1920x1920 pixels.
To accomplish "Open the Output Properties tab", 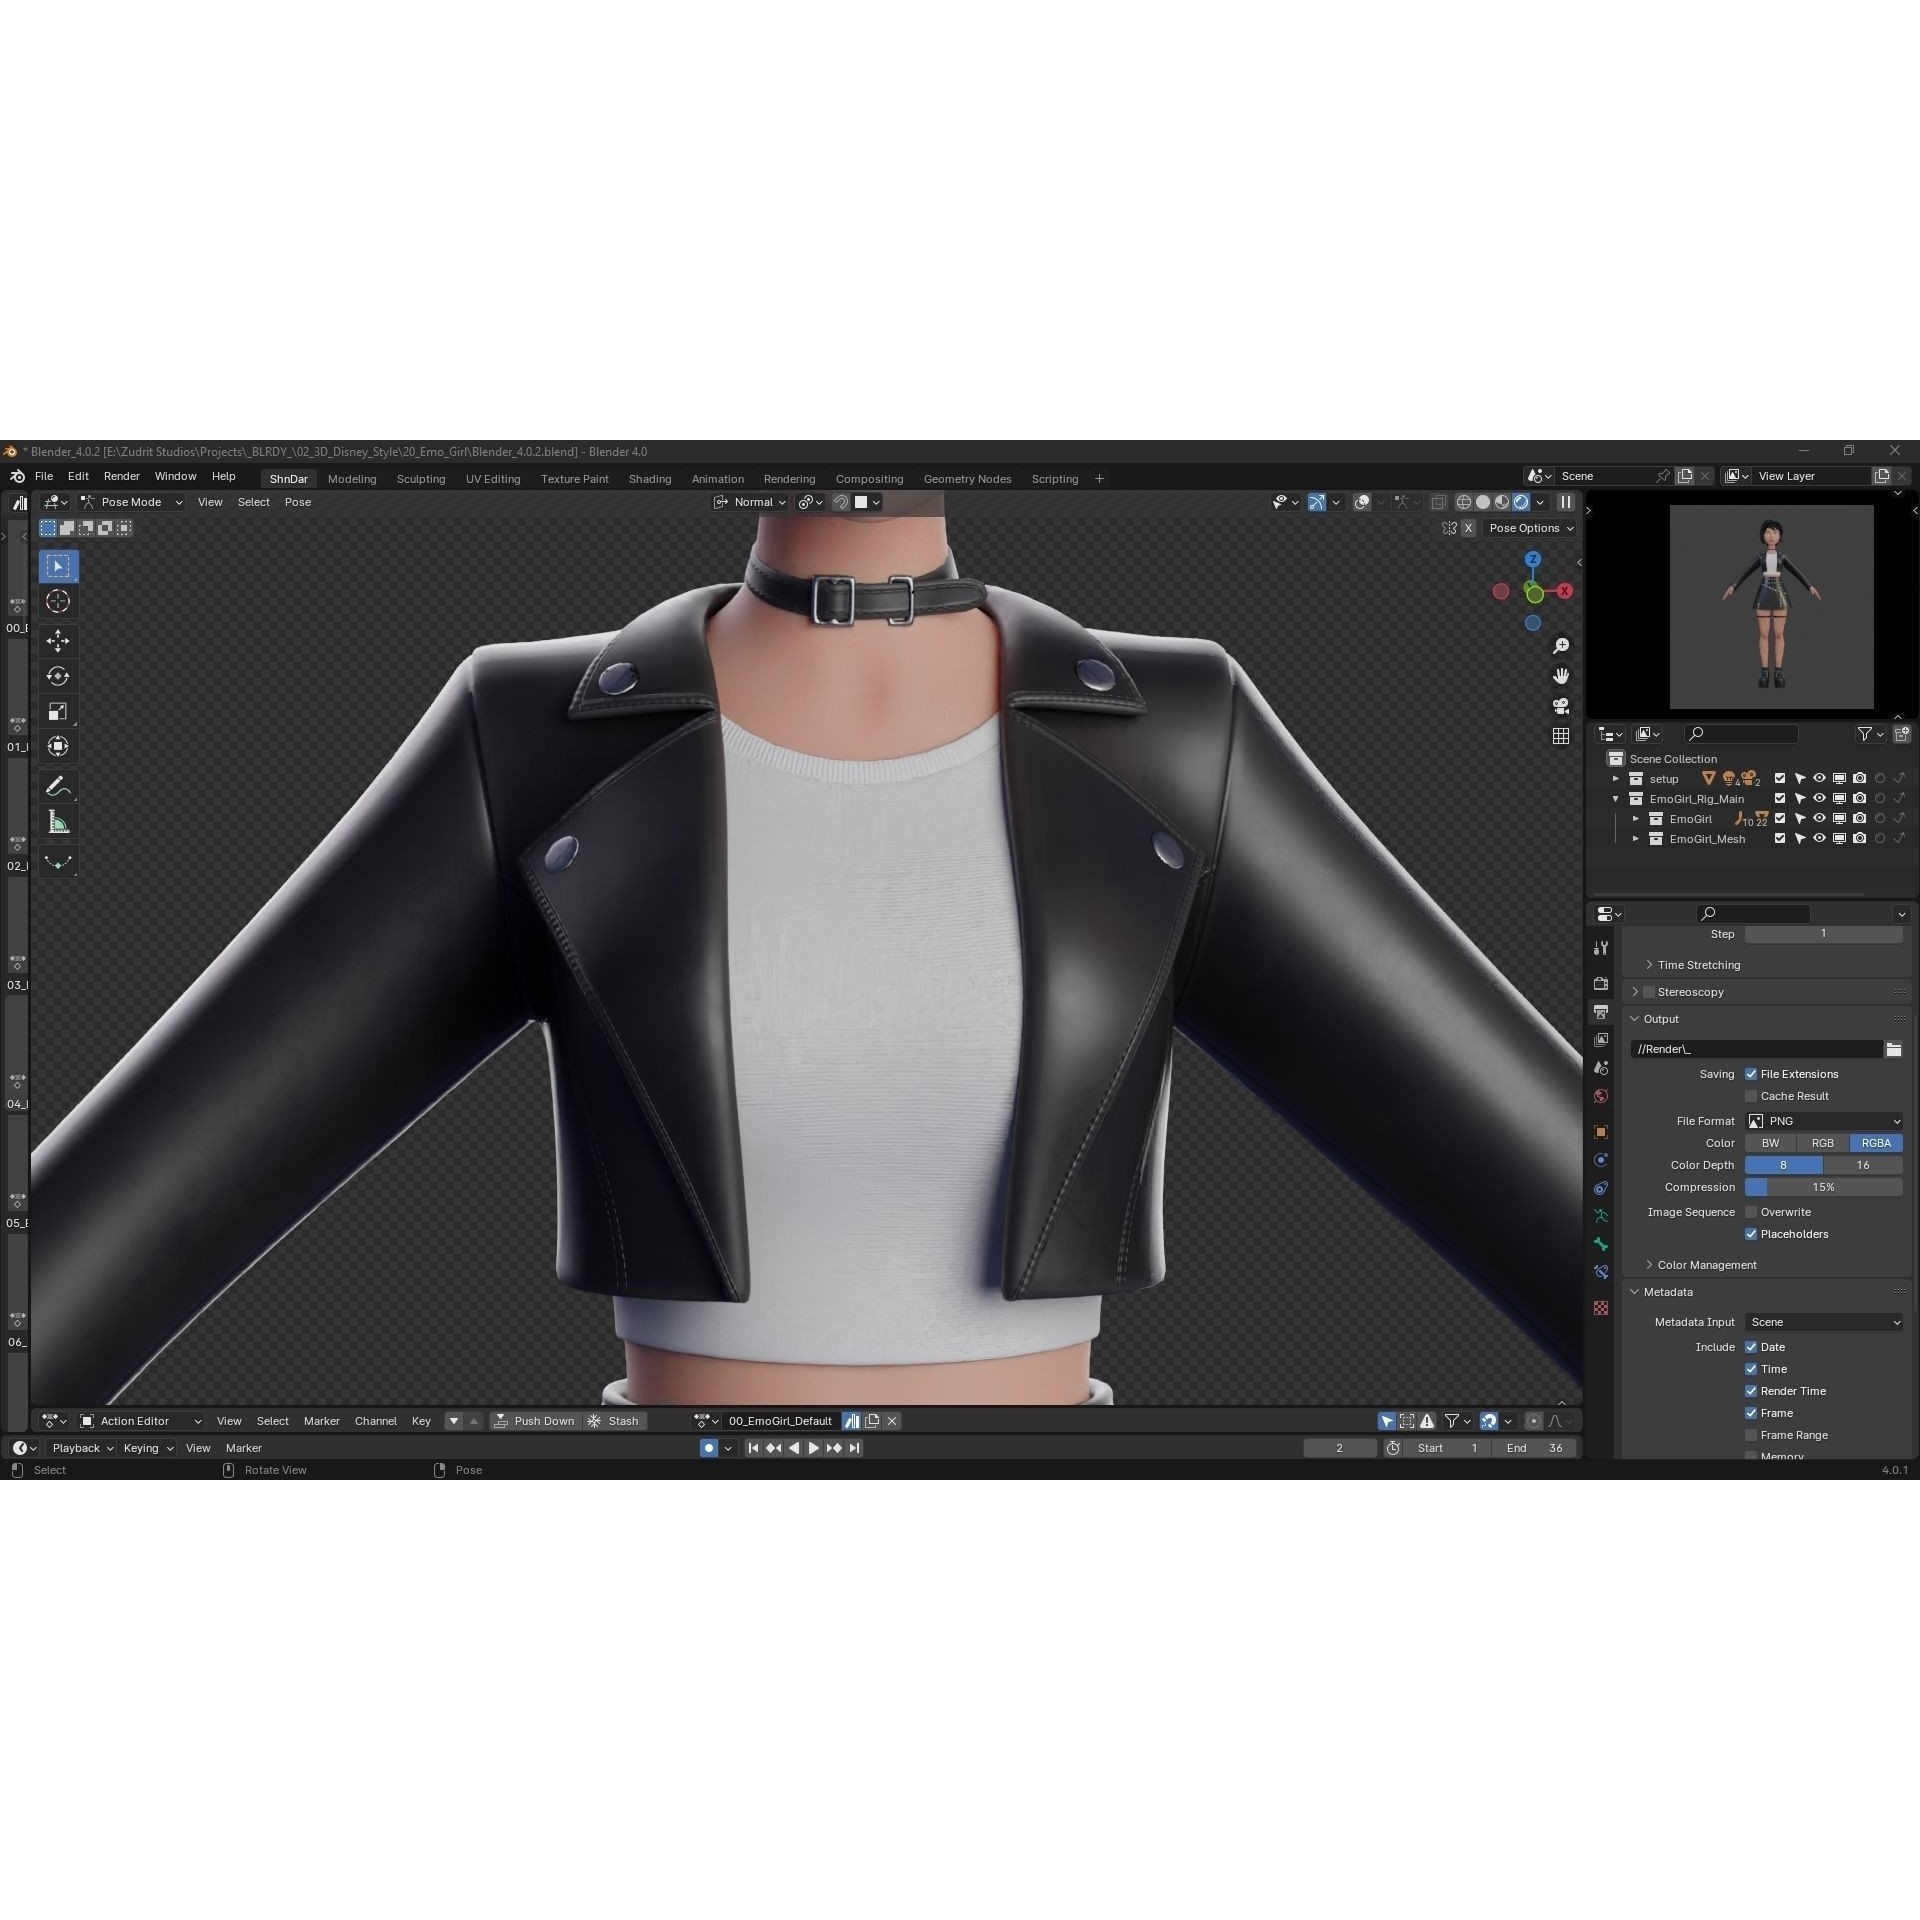I will click(x=1601, y=1011).
